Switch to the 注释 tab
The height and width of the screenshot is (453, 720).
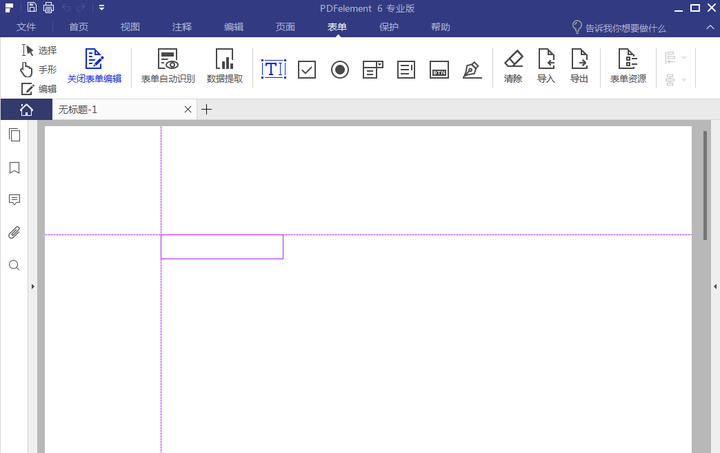pyautogui.click(x=182, y=27)
